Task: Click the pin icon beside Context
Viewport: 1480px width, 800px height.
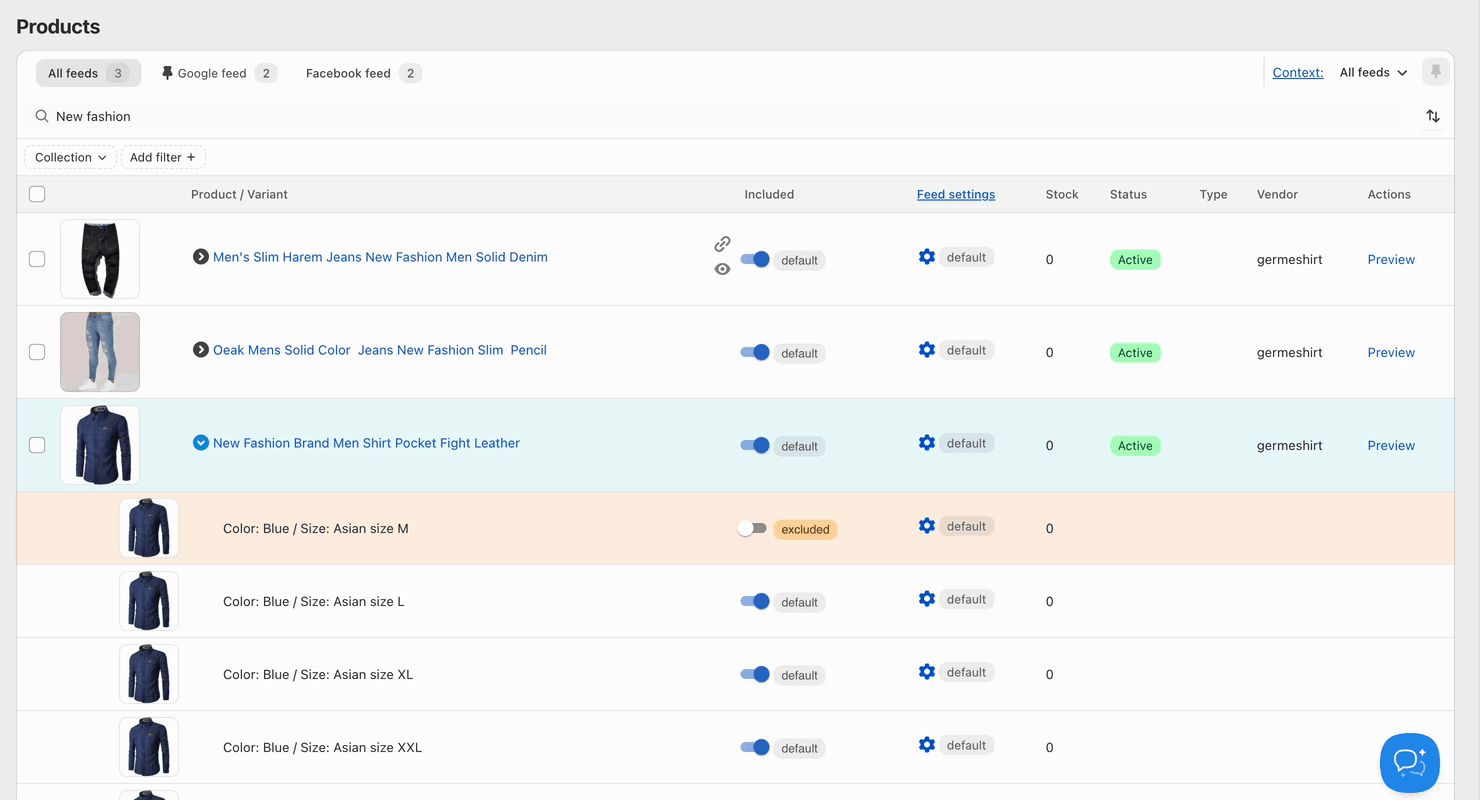Action: [x=1436, y=72]
